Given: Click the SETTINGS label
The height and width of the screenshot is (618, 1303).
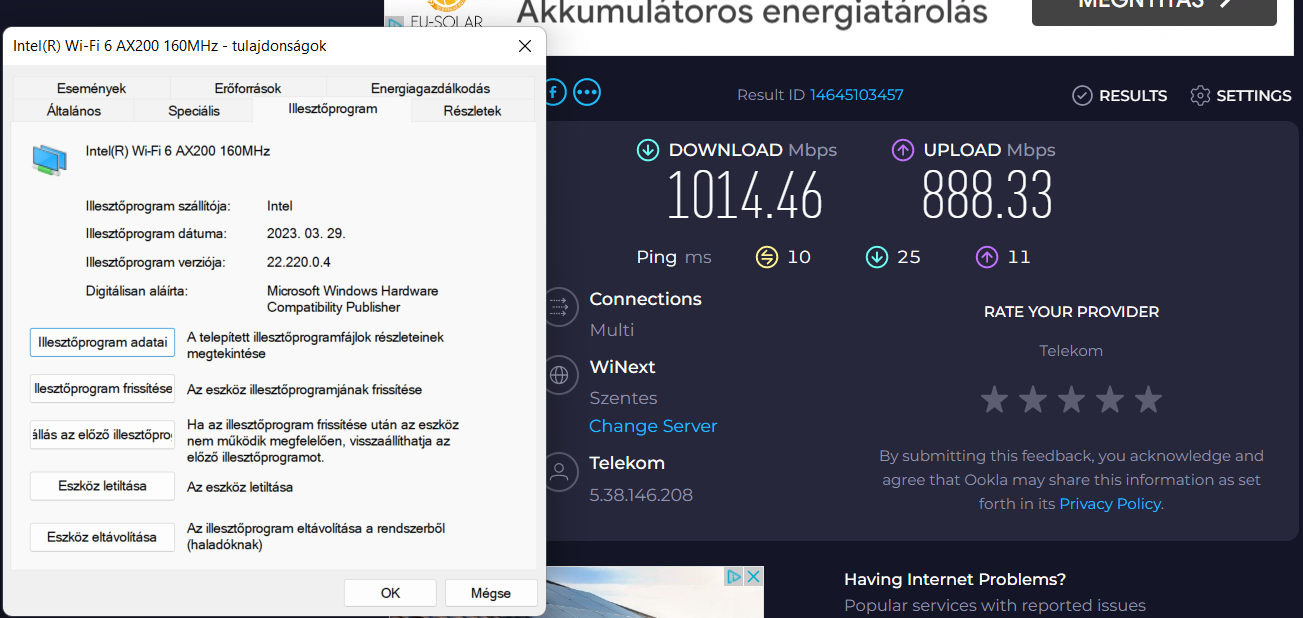Looking at the screenshot, I should click(x=1254, y=96).
